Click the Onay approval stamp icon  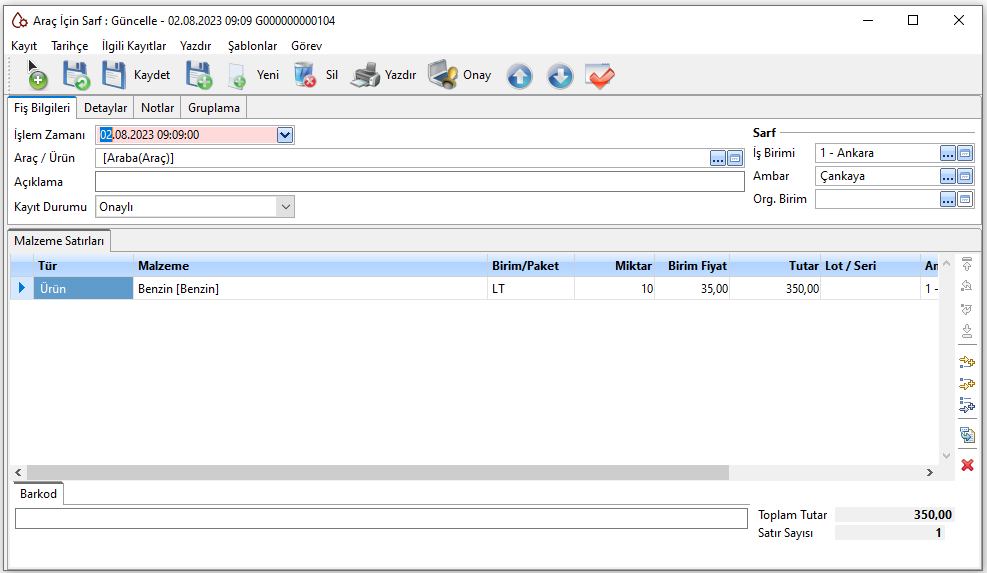click(444, 75)
